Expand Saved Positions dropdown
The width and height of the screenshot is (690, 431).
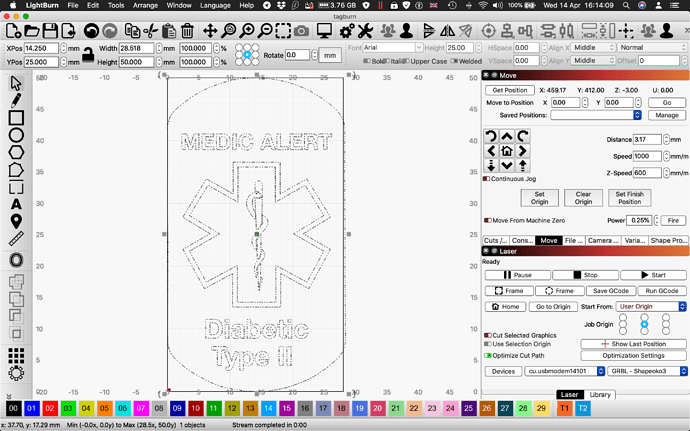(596, 115)
